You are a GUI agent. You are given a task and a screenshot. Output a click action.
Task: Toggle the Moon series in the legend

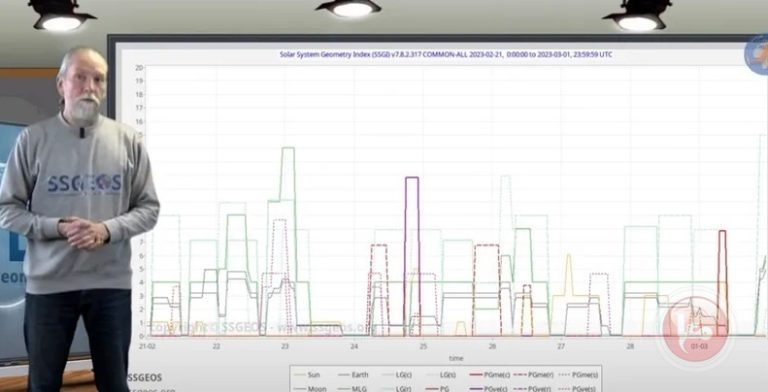coord(310,389)
